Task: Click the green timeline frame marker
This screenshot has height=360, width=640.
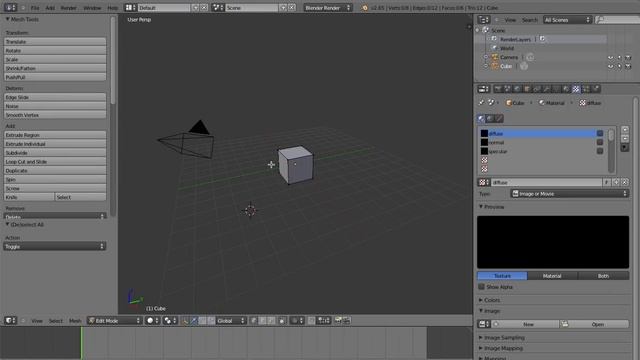Action: tap(81, 343)
